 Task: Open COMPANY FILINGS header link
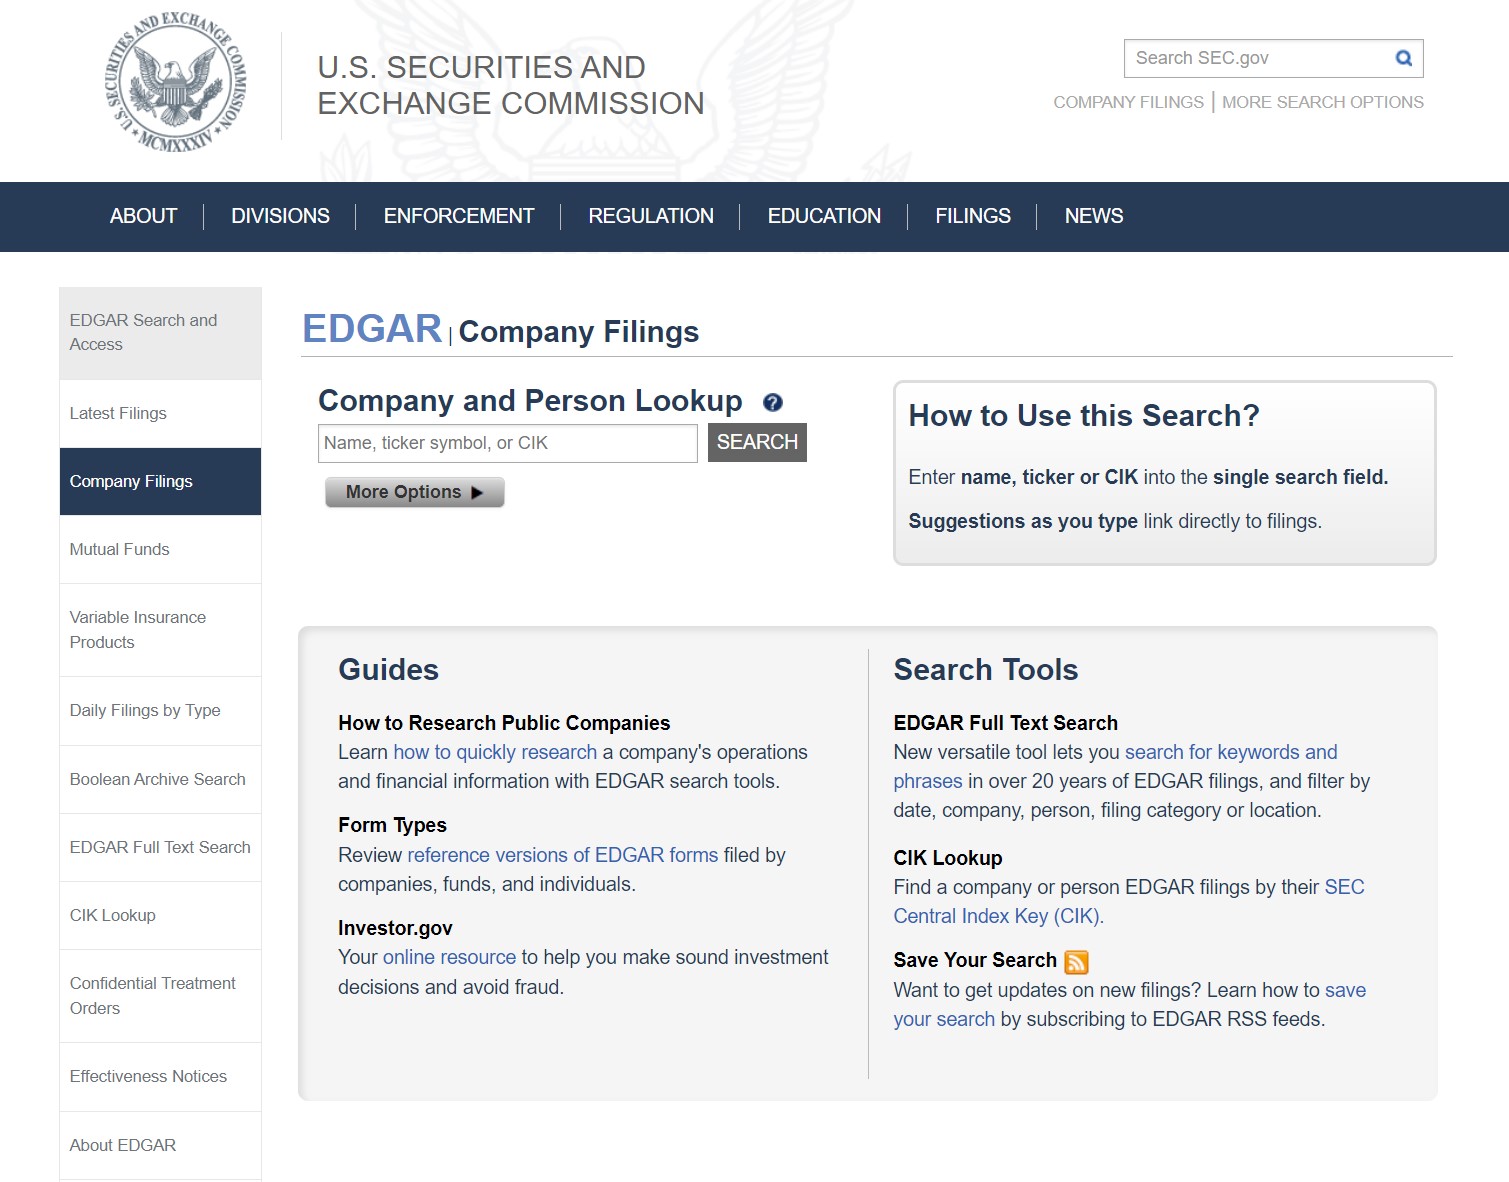click(1128, 102)
